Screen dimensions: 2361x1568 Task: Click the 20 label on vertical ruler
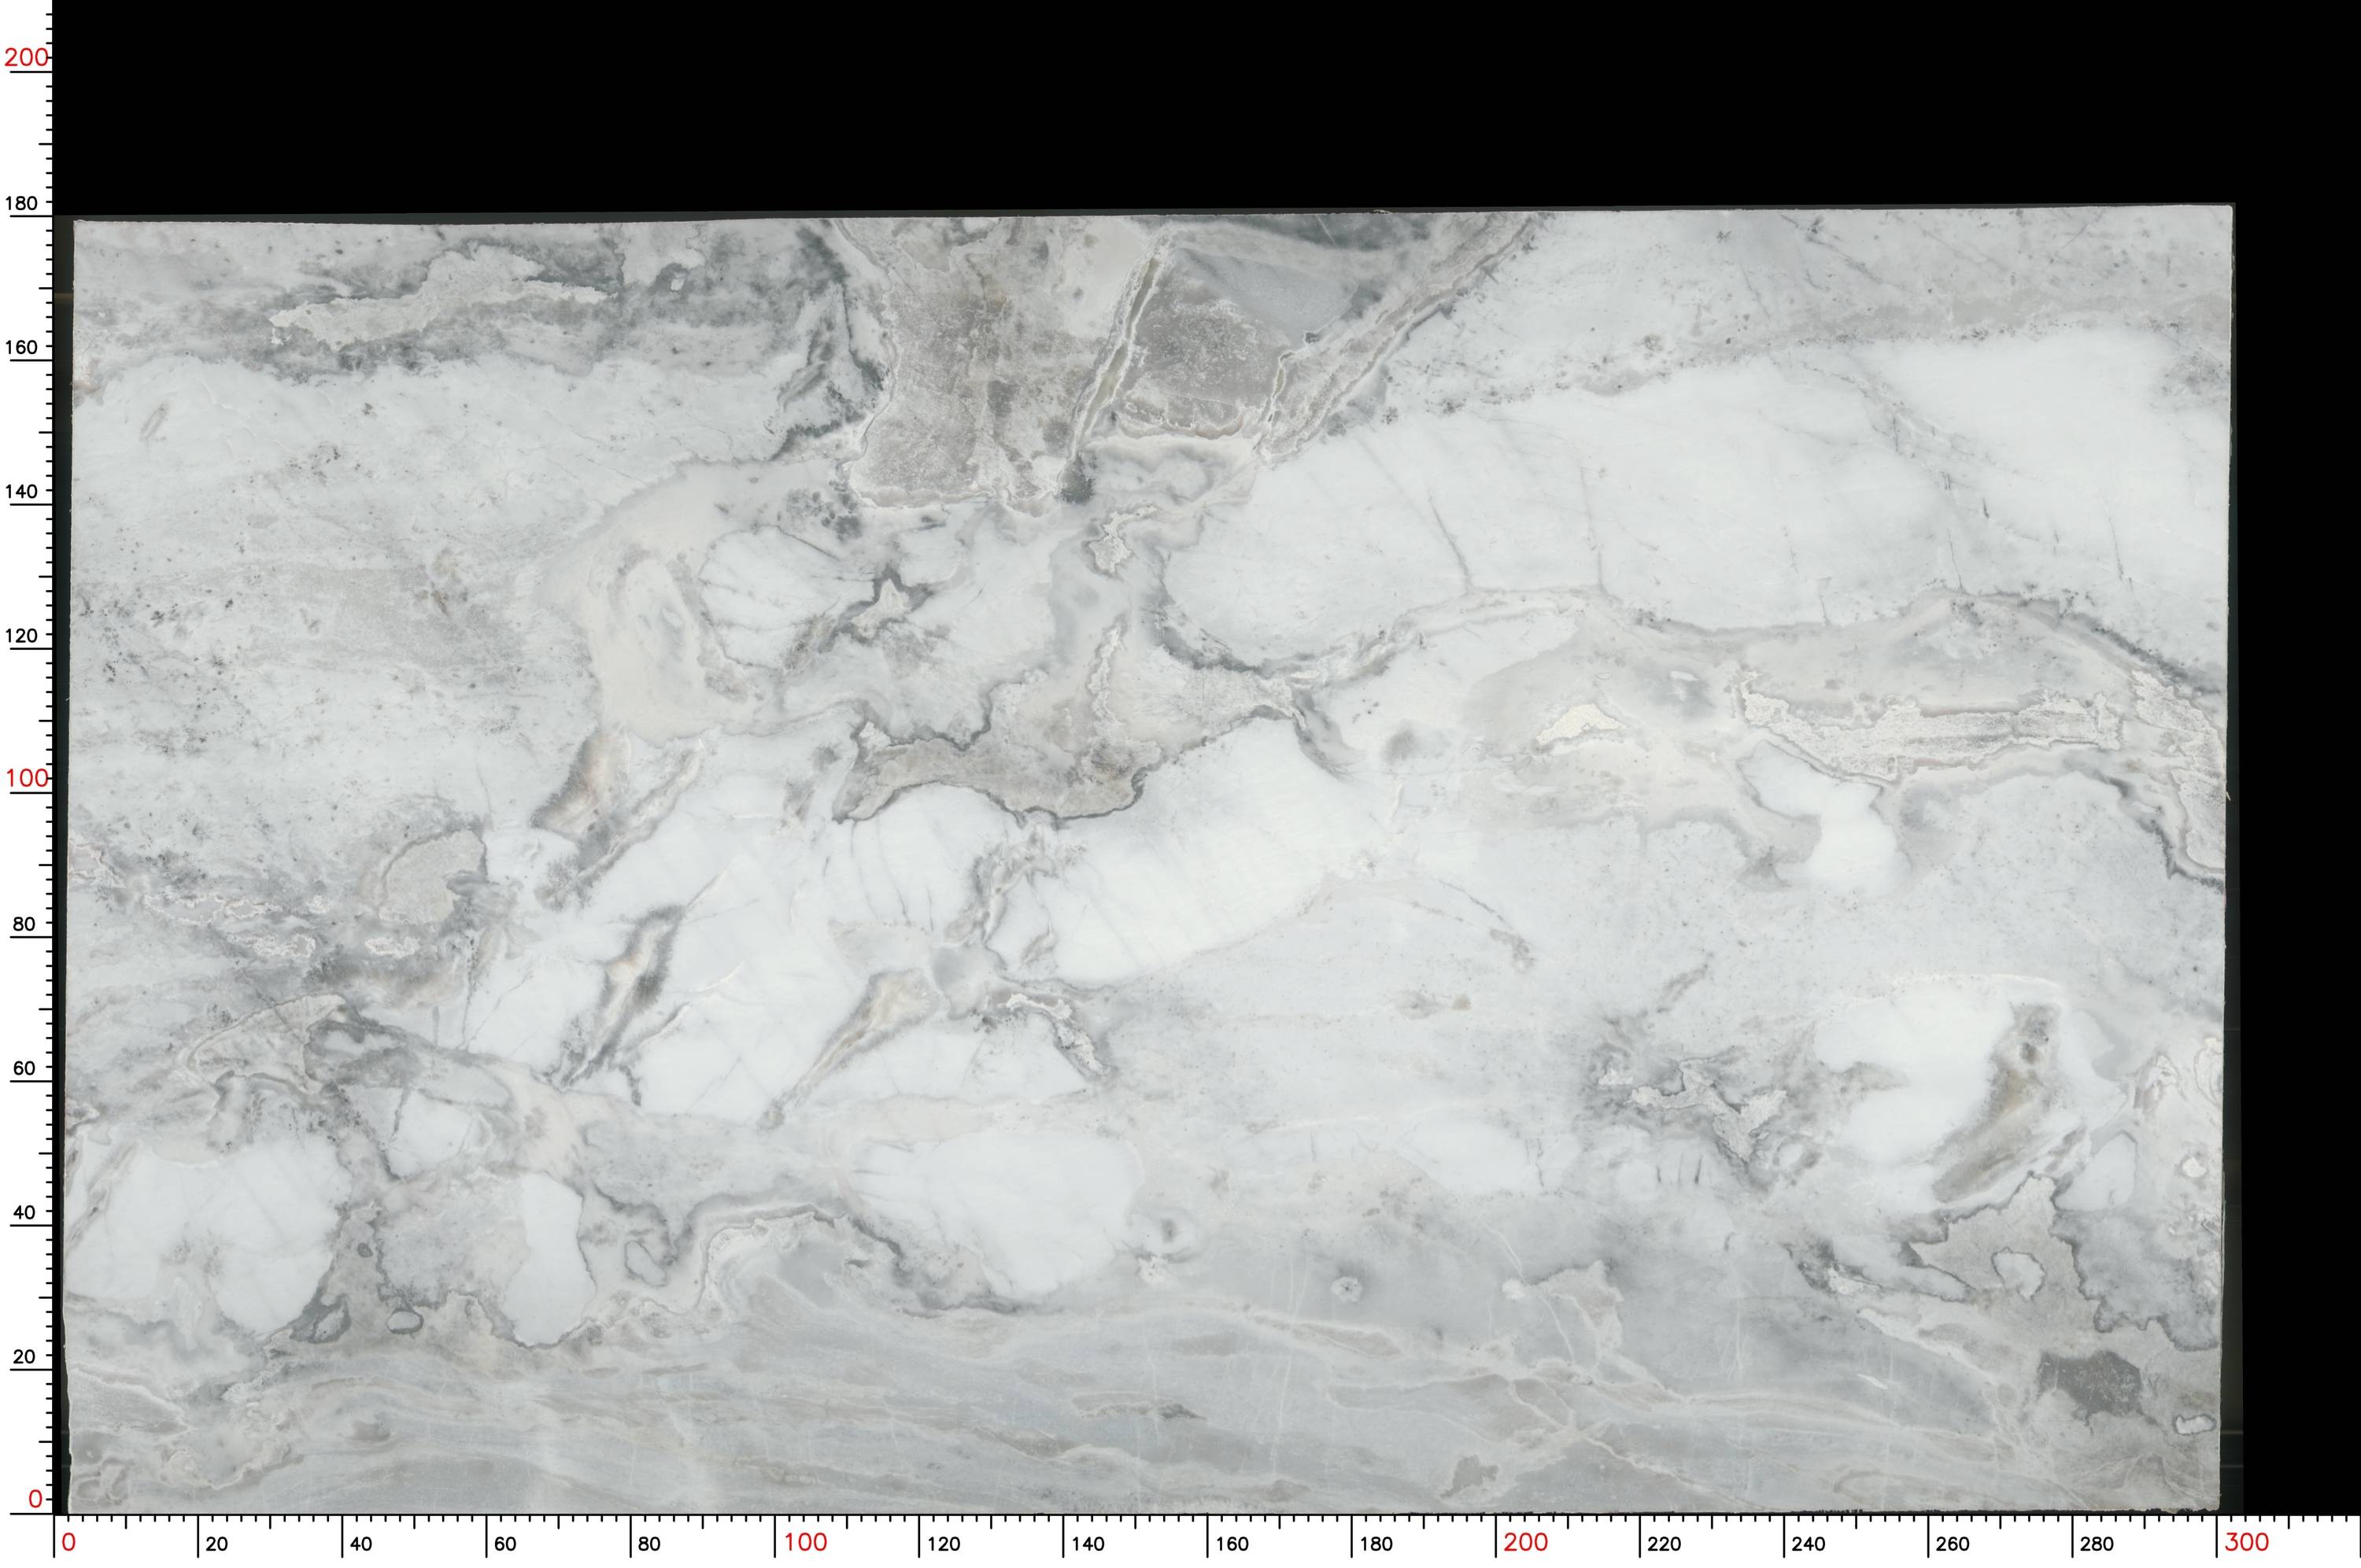tap(24, 1357)
